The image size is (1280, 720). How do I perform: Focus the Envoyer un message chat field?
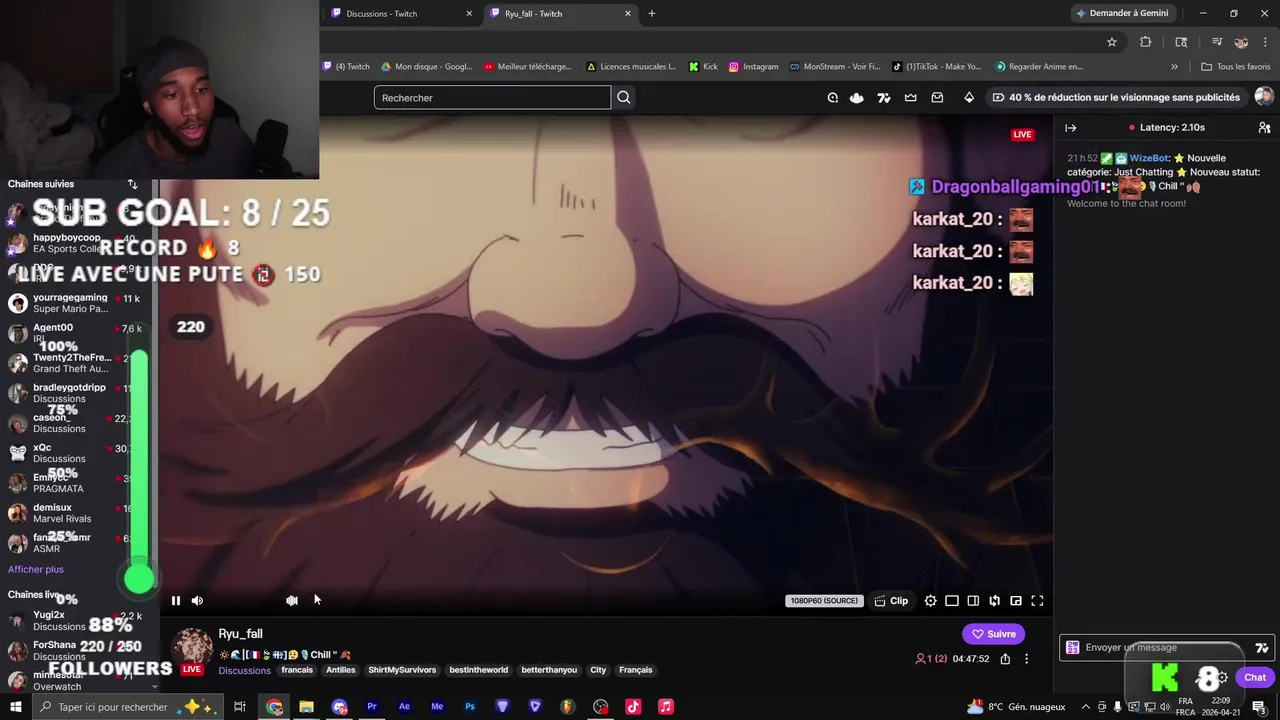pyautogui.click(x=1165, y=648)
